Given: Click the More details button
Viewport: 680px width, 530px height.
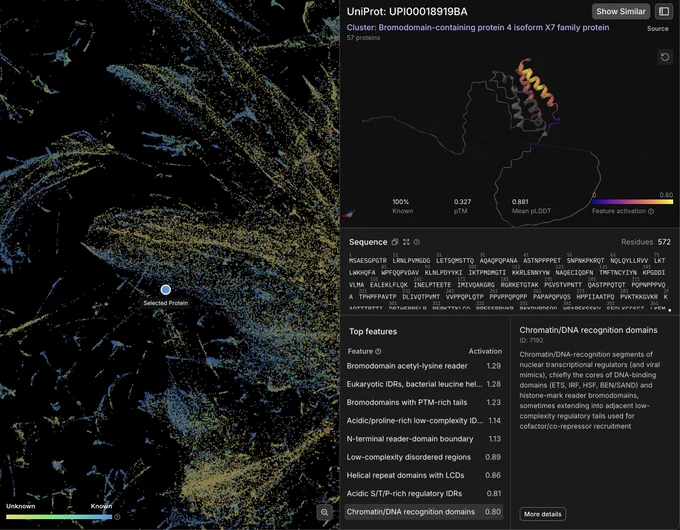Looking at the screenshot, I should point(543,514).
